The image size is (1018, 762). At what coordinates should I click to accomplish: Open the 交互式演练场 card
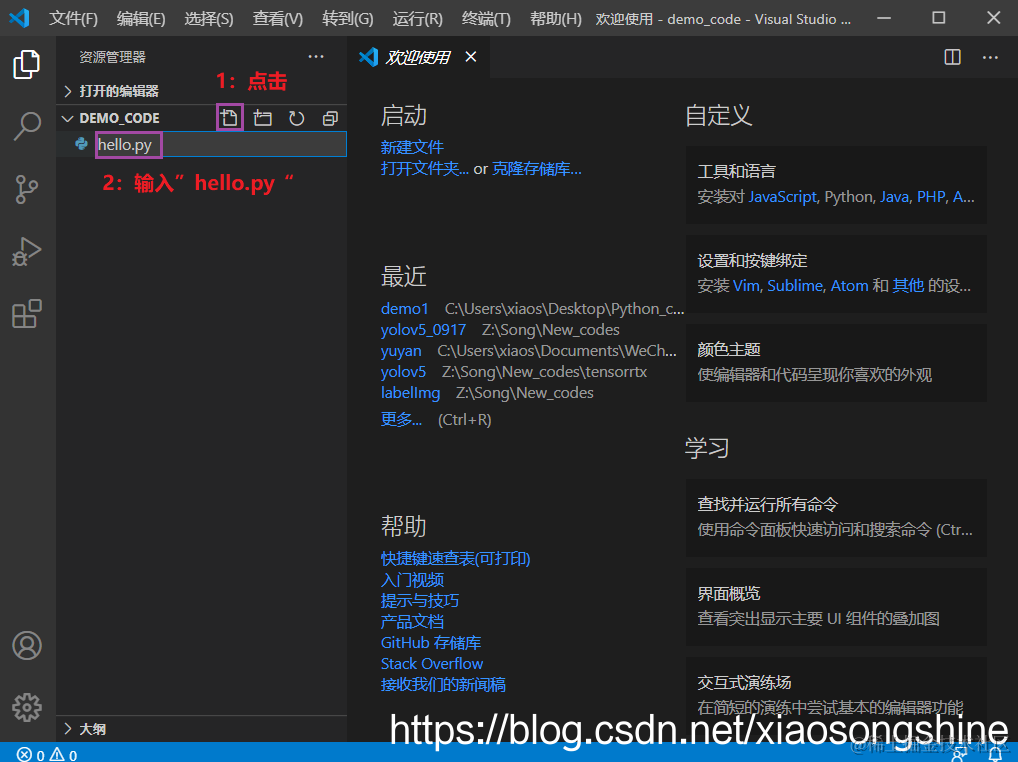point(836,694)
